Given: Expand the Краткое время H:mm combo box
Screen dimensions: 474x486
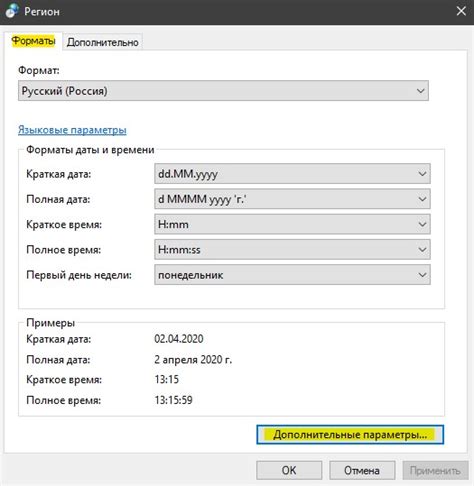Looking at the screenshot, I should click(x=292, y=224).
